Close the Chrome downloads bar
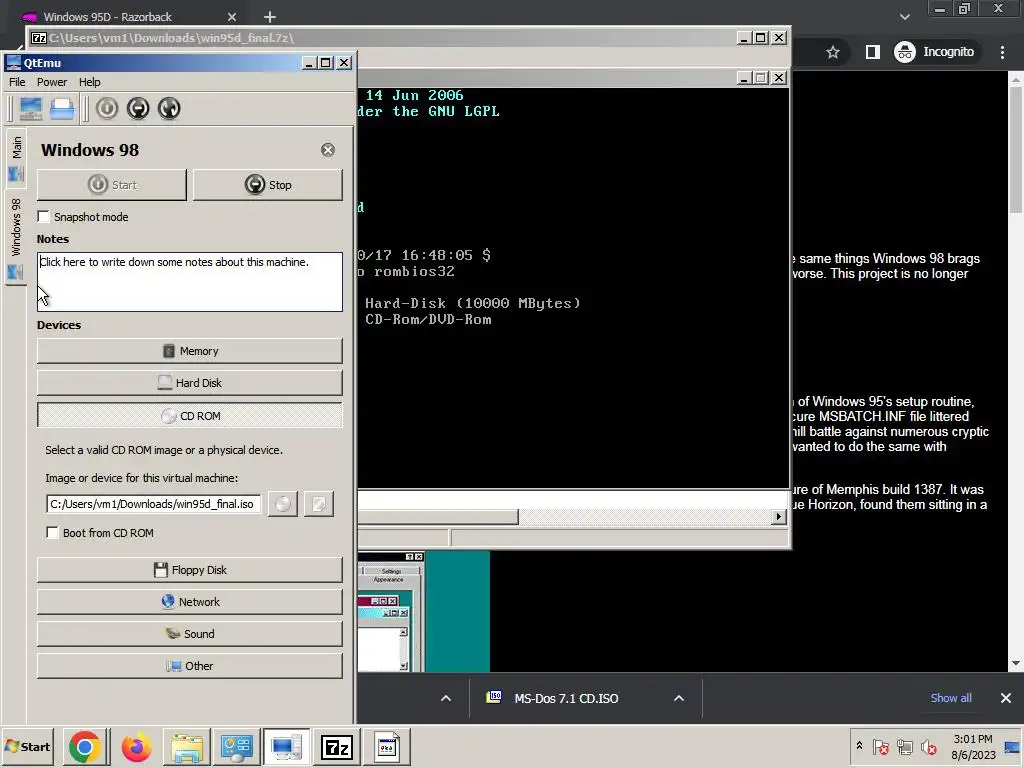Screen dimensions: 1024x768 pos(1006,698)
